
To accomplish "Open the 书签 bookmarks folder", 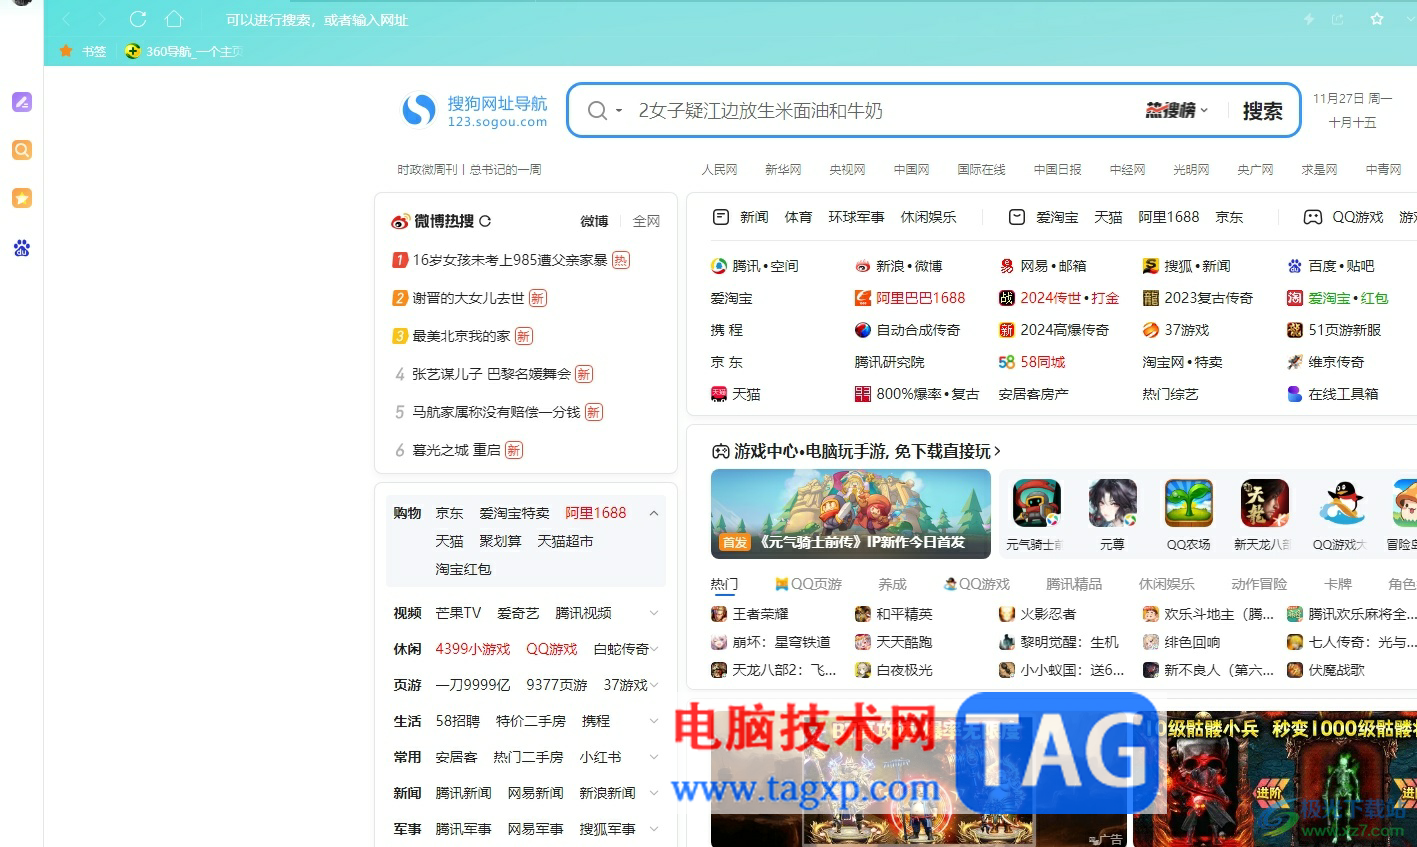I will point(83,51).
